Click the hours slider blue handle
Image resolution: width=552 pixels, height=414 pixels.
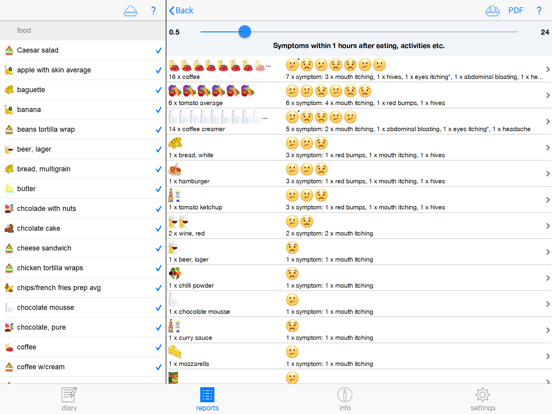coord(245,32)
